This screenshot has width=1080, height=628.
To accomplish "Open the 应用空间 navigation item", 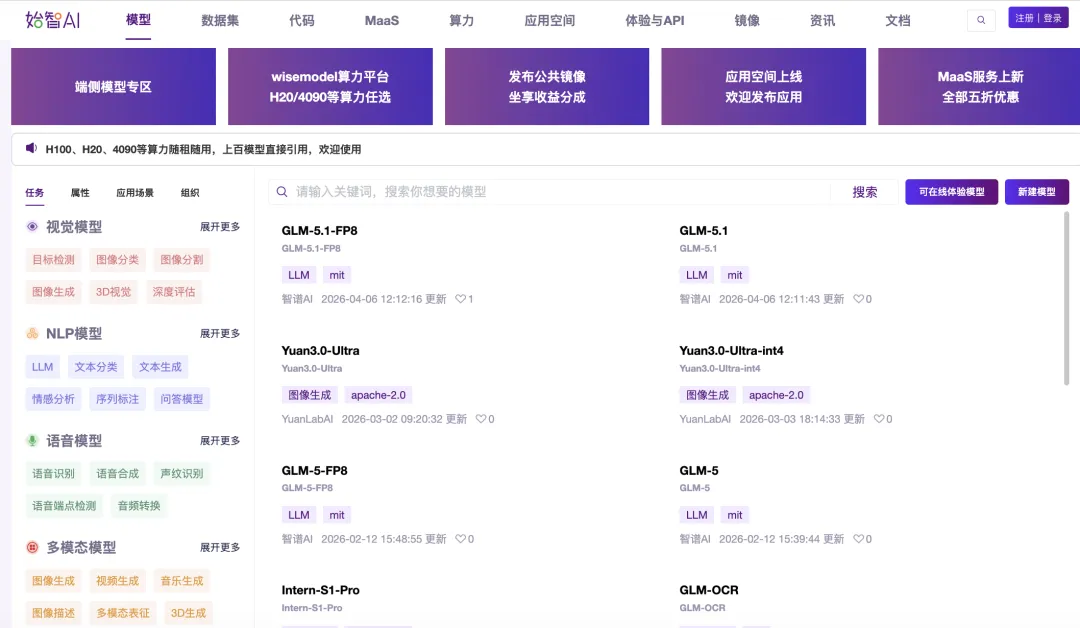I will pyautogui.click(x=549, y=21).
